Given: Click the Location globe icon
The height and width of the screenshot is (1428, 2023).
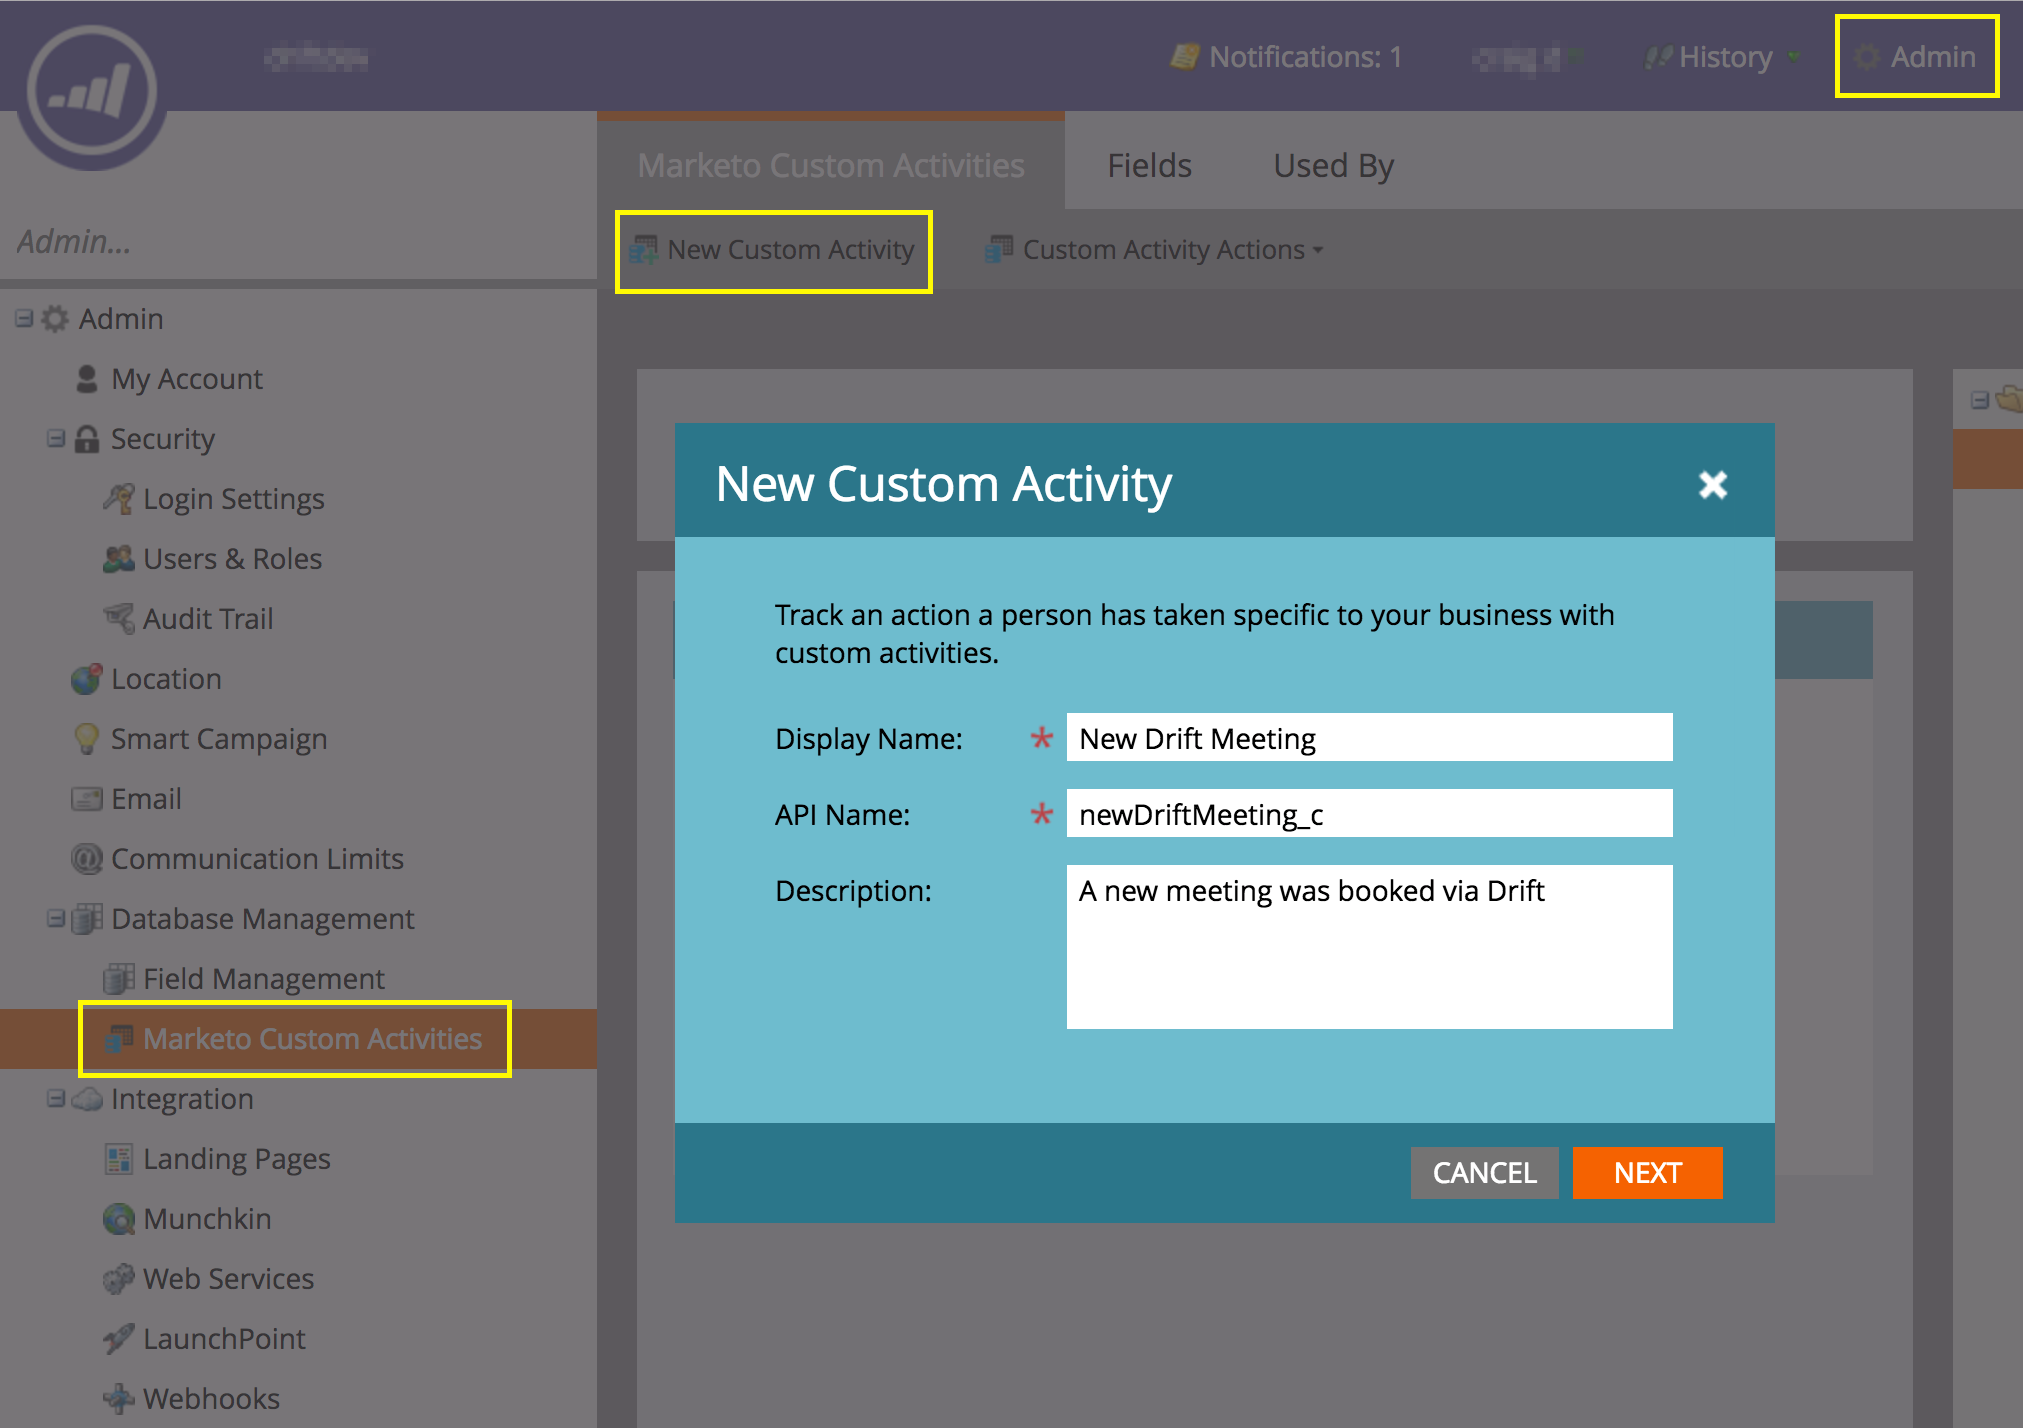Looking at the screenshot, I should [x=87, y=679].
